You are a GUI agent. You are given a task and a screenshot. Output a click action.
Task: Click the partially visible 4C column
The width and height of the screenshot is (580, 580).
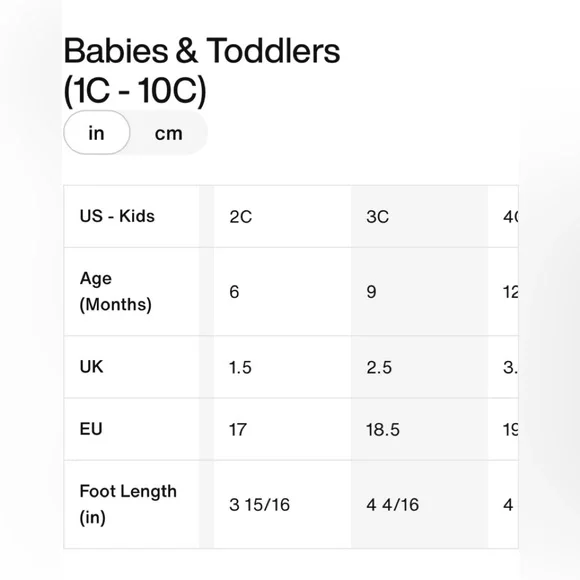503,216
